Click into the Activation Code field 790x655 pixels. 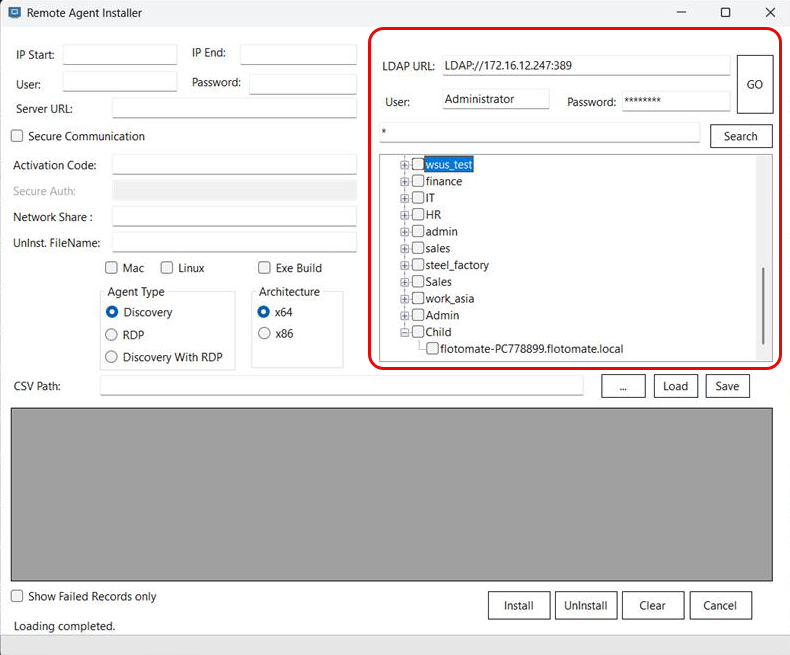(234, 164)
